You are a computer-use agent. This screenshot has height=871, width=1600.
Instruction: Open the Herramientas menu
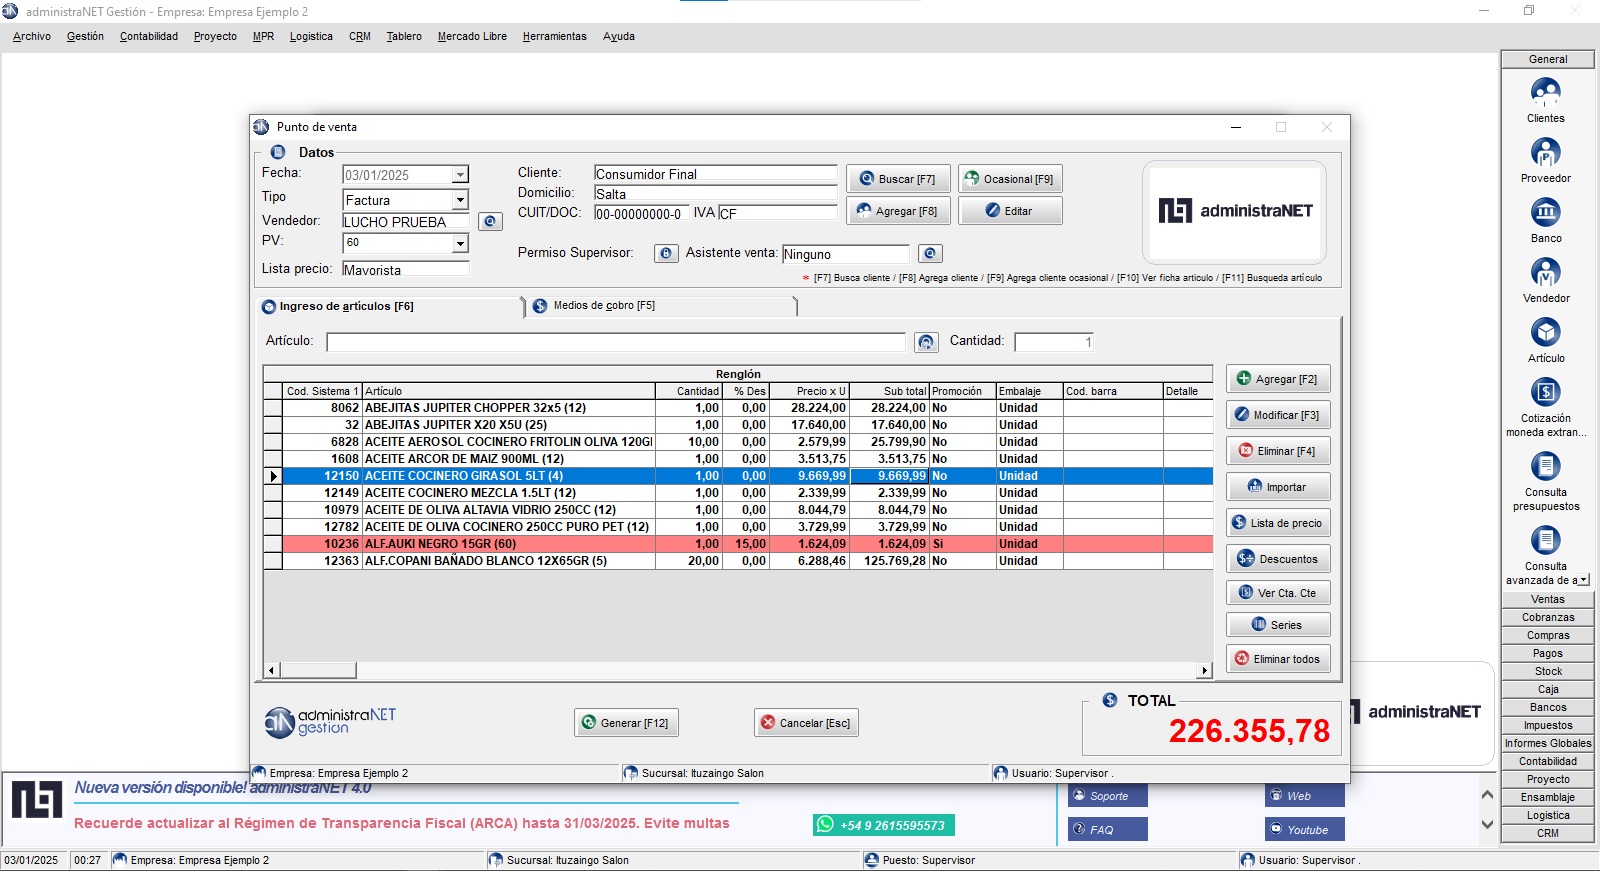[x=554, y=36]
